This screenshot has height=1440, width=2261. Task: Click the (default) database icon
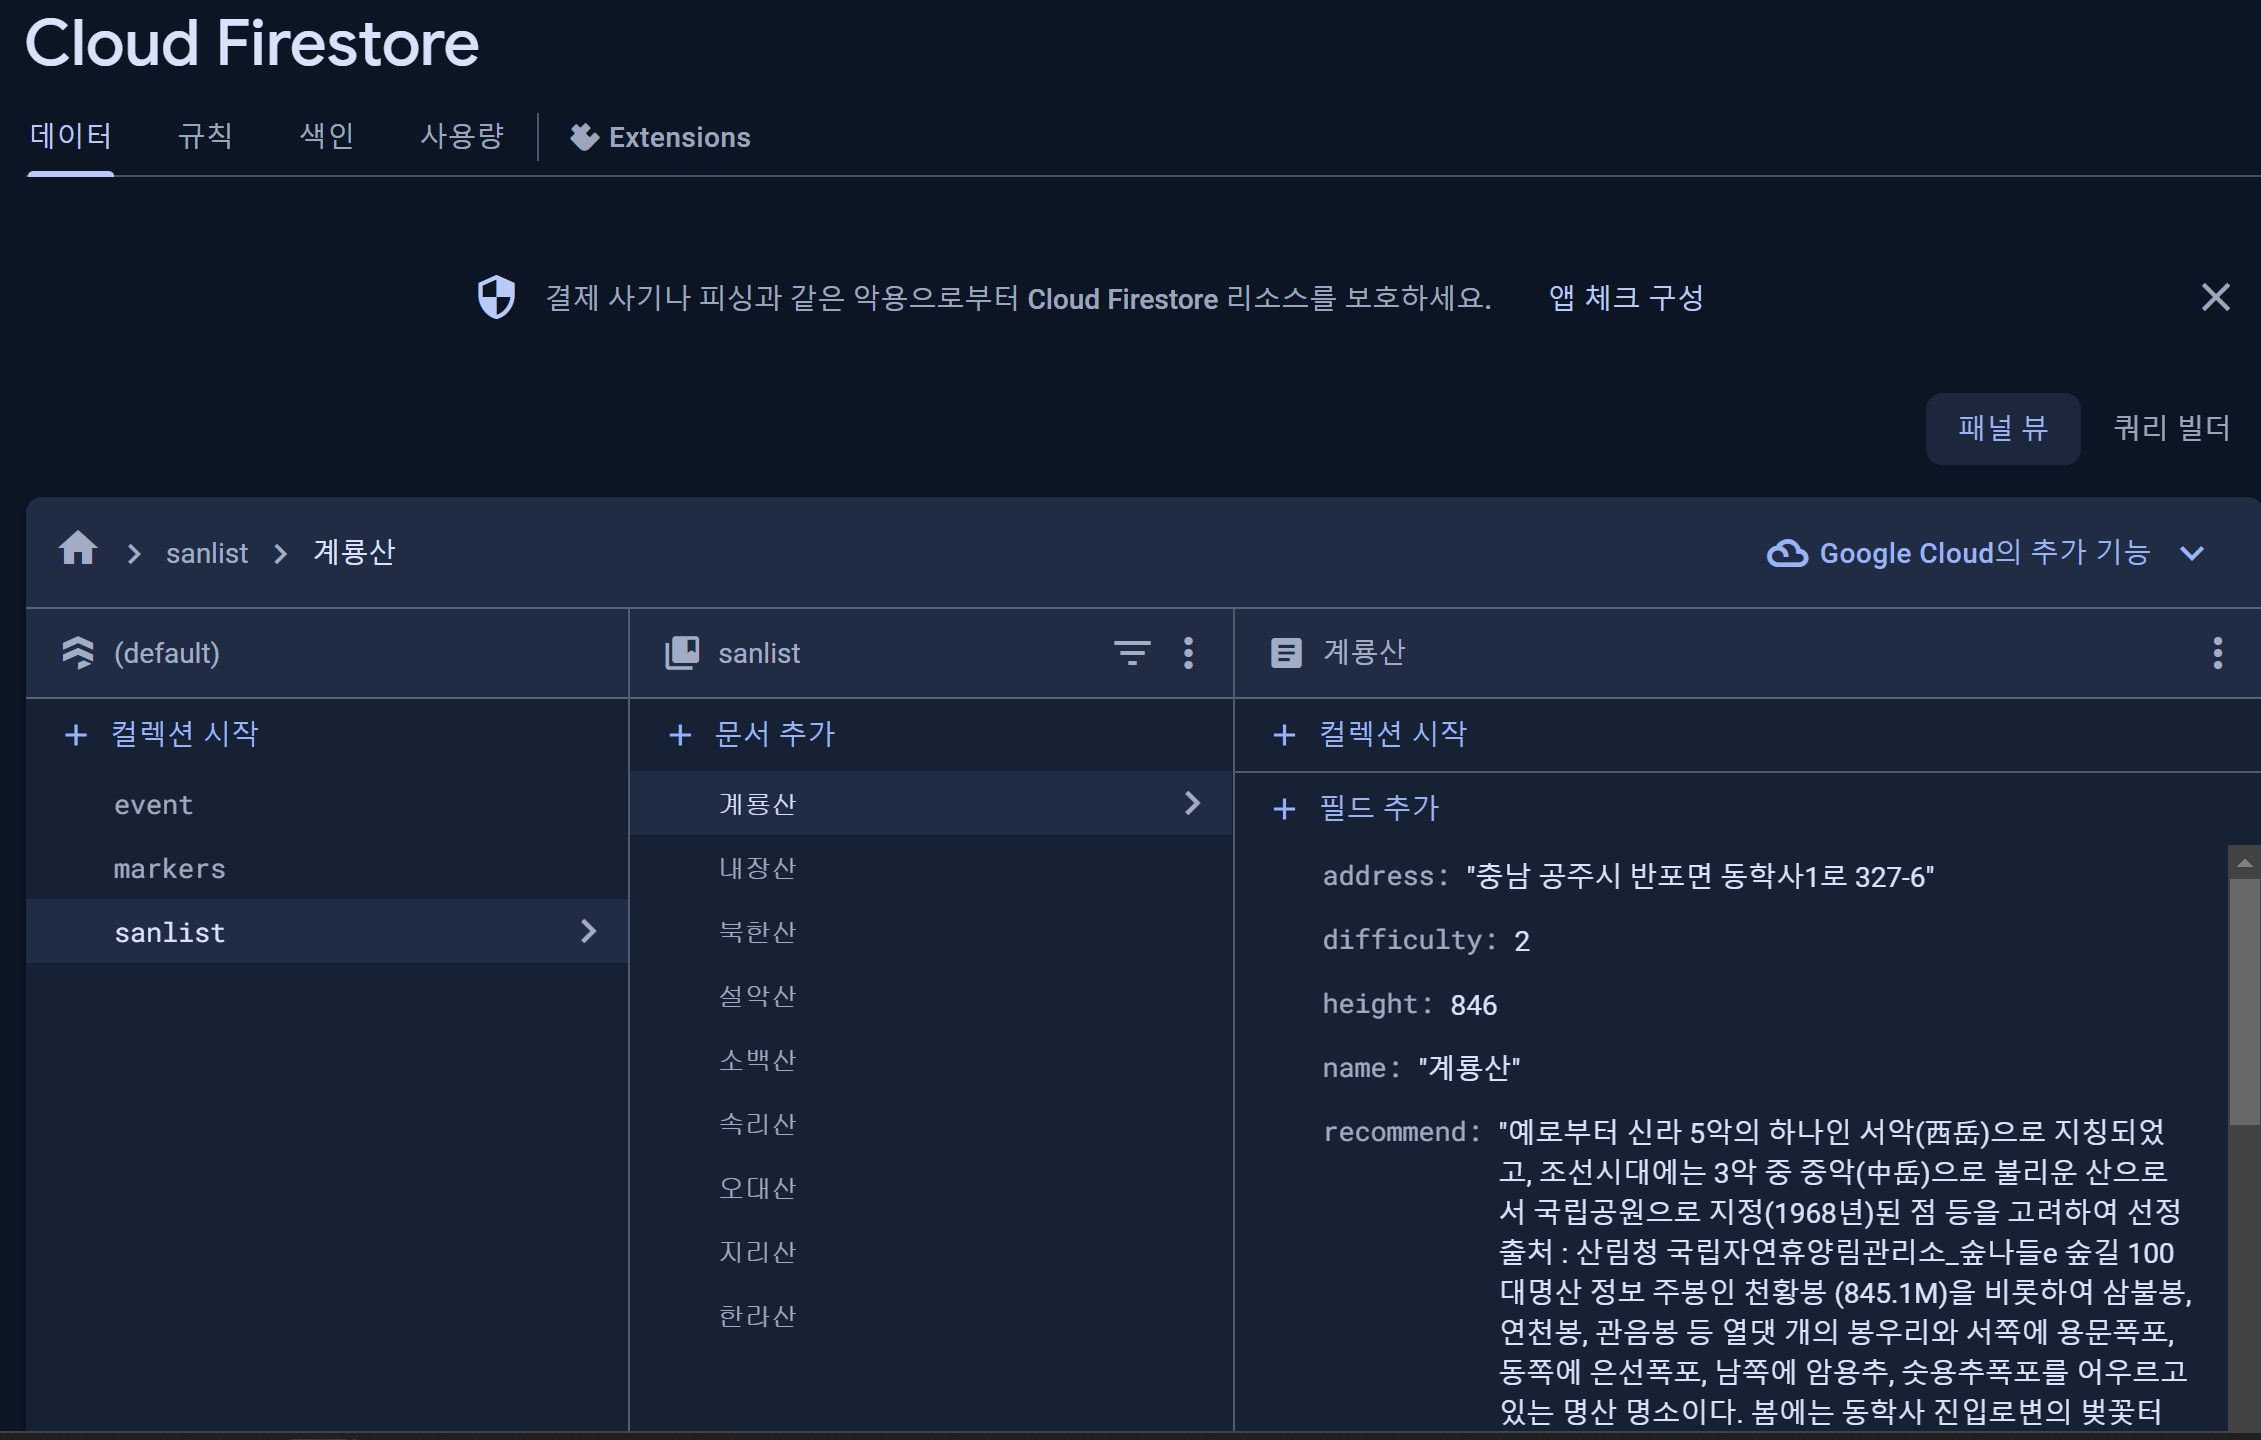pyautogui.click(x=78, y=653)
